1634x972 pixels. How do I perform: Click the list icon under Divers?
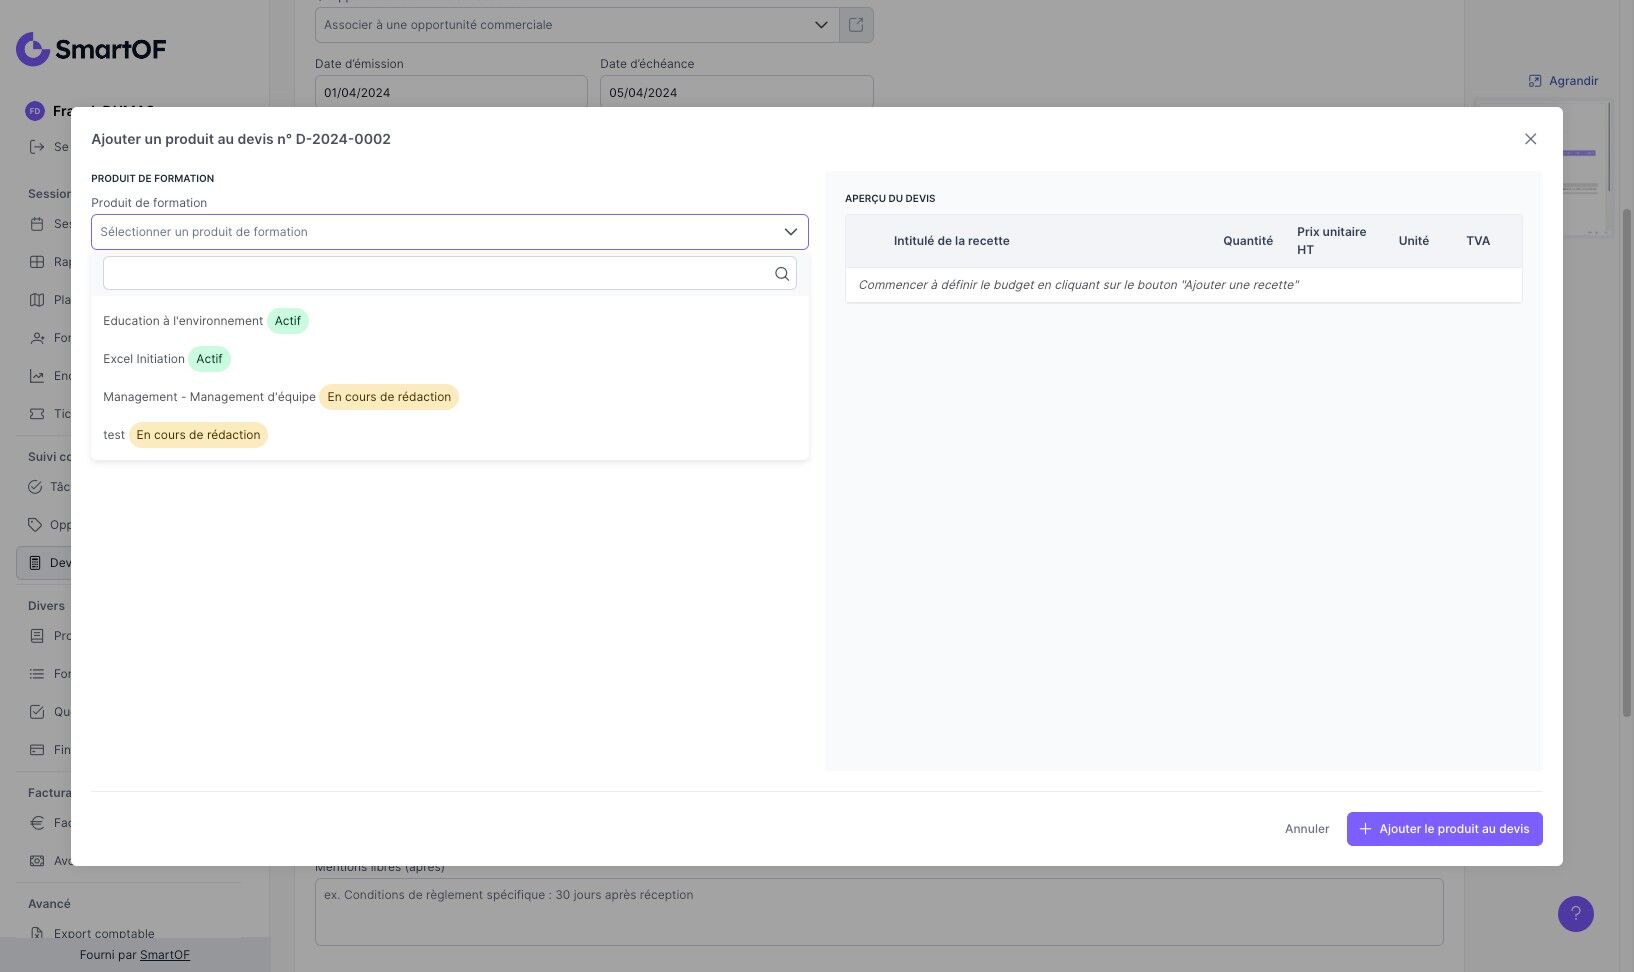[37, 674]
